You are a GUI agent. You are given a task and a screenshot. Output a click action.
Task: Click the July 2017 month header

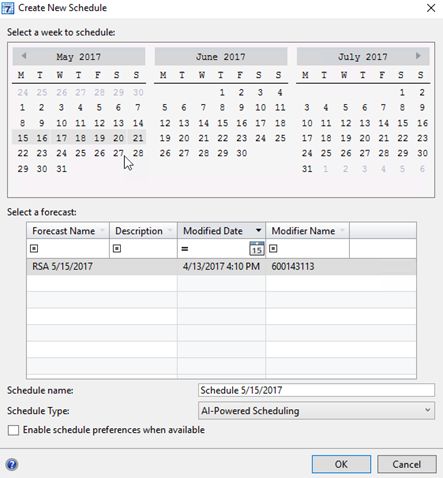[x=363, y=57]
